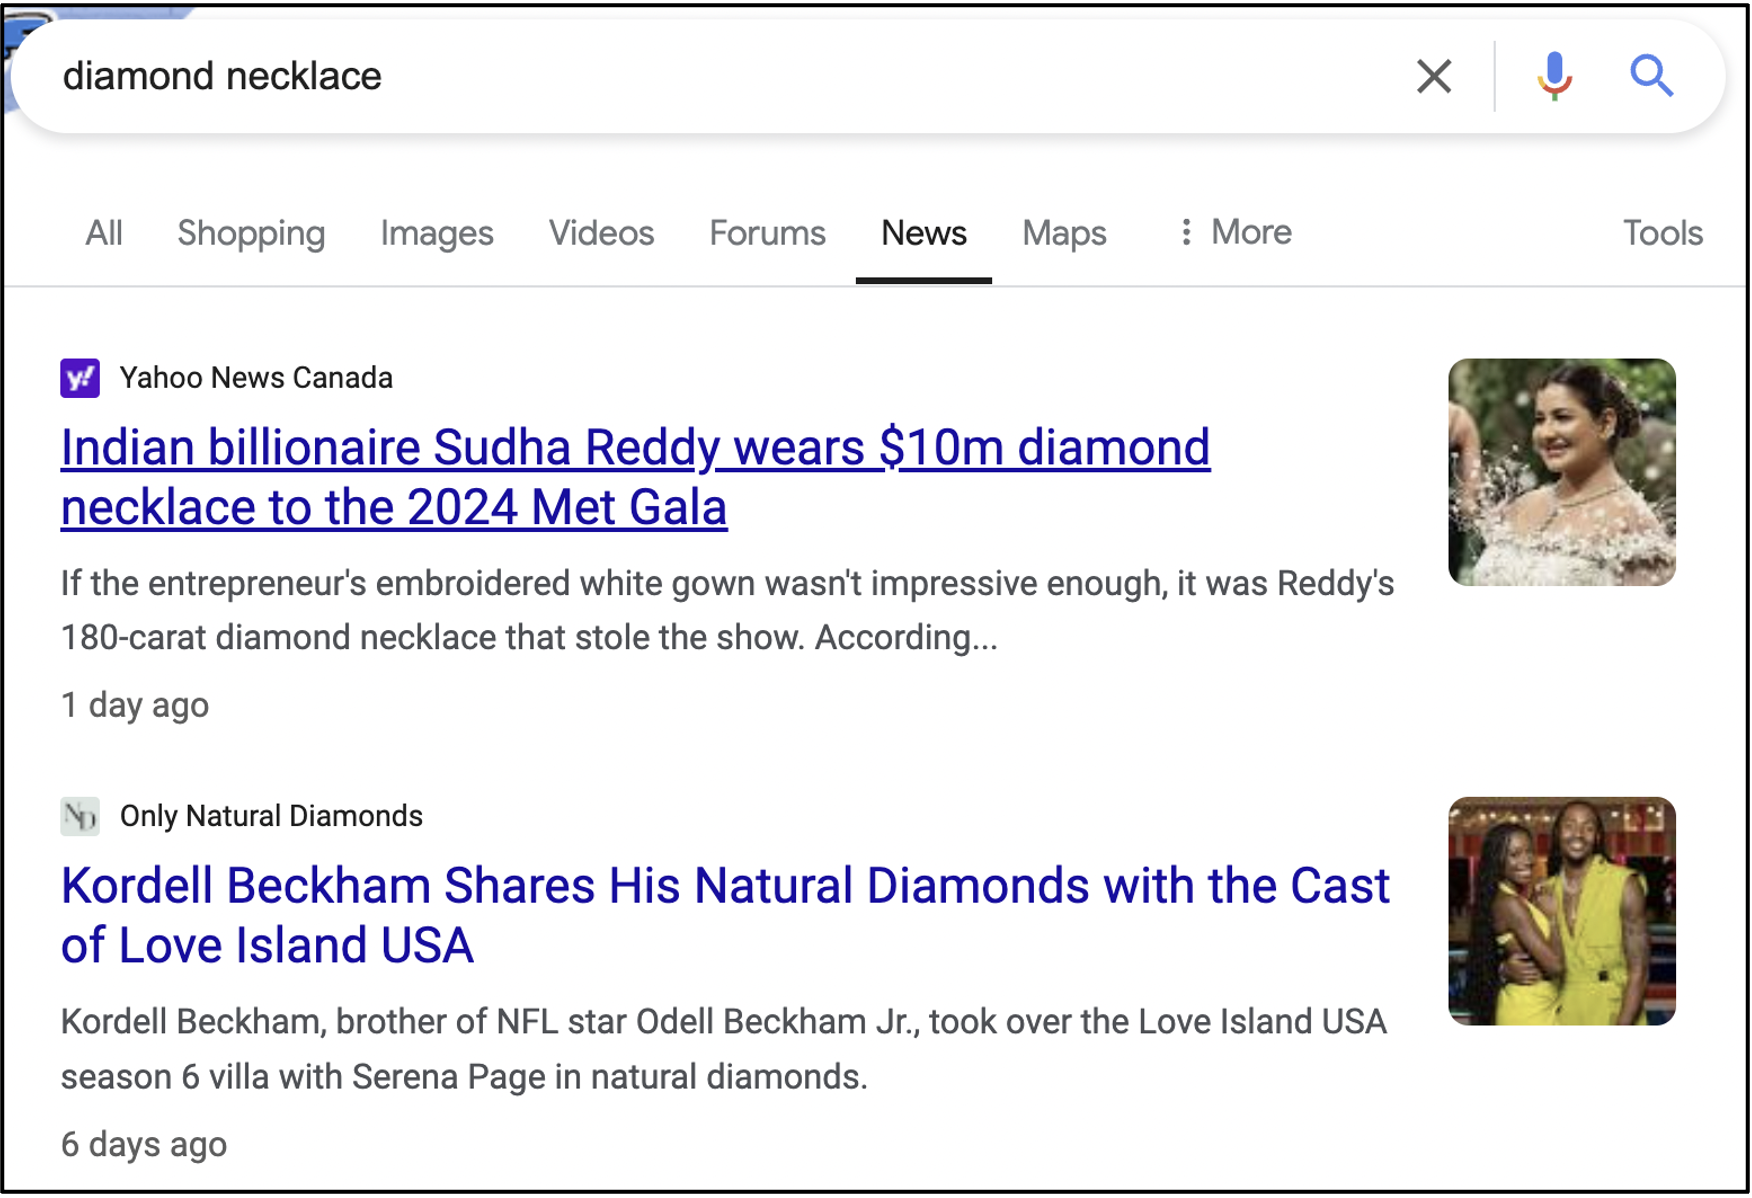1752x1198 pixels.
Task: Click the snippet about the 180-carat diamond necklace
Action: pyautogui.click(x=727, y=610)
